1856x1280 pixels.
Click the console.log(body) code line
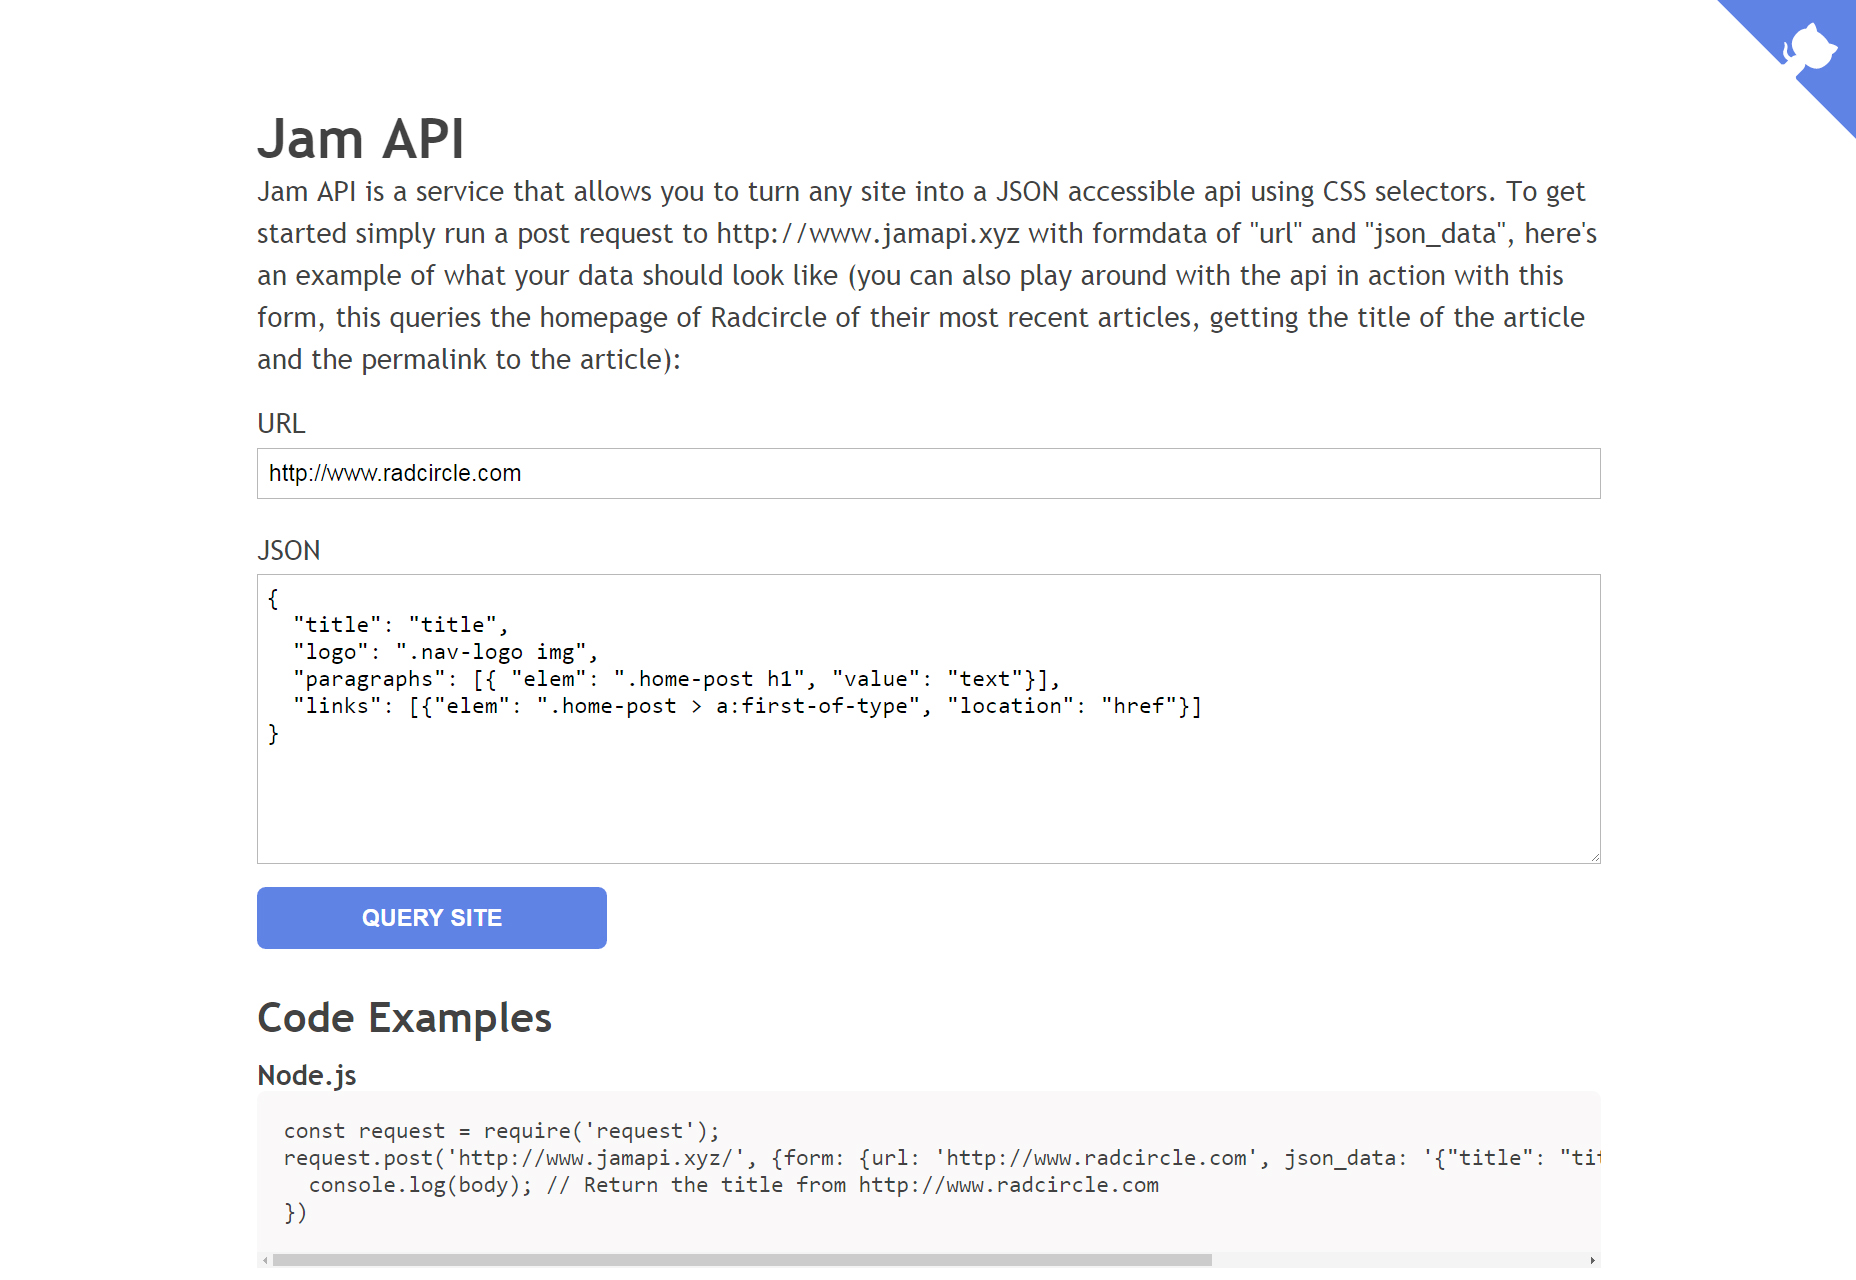pyautogui.click(x=733, y=1185)
